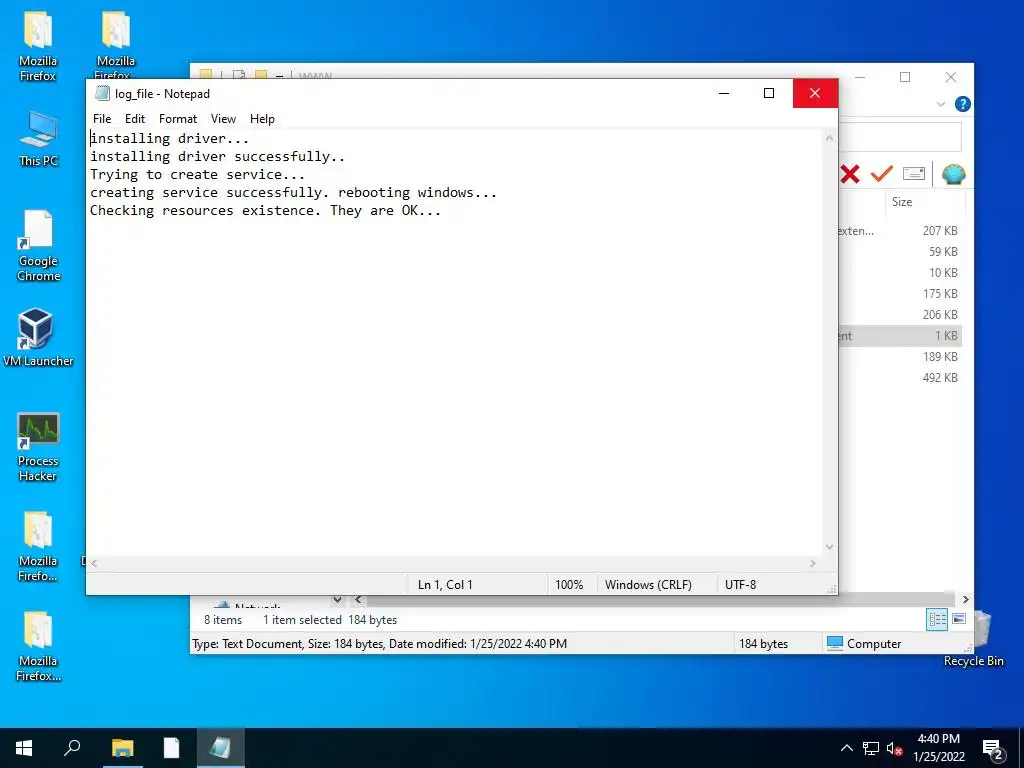Click Notepad's horizontal scroll left arrow
1024x768 pixels.
click(x=95, y=563)
